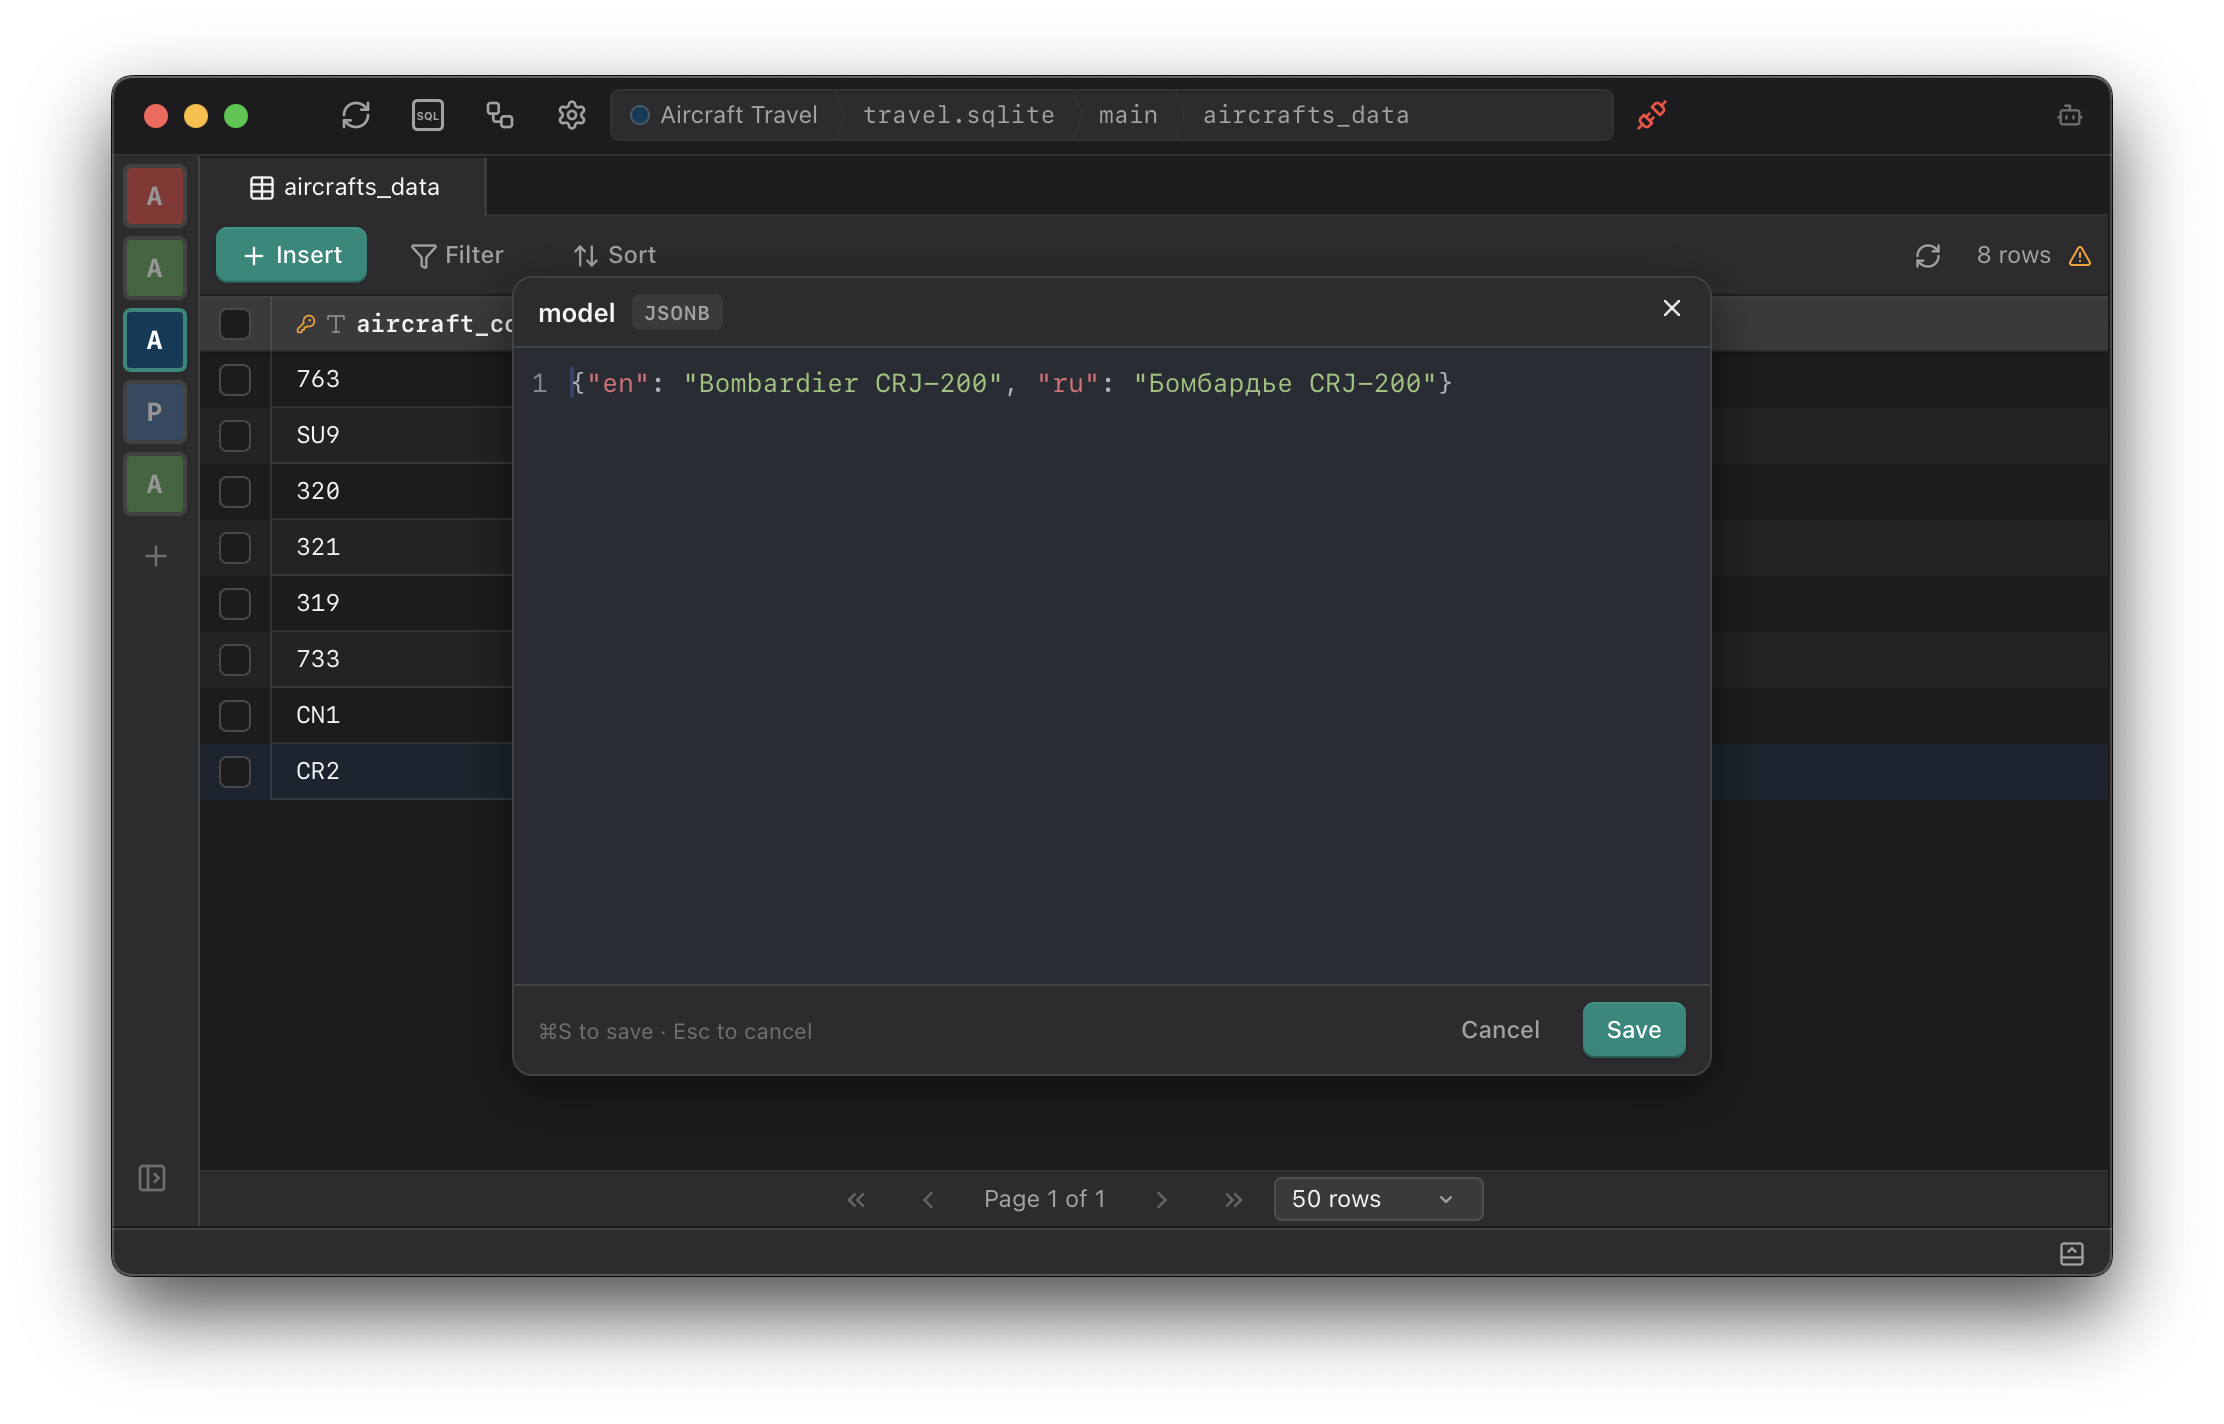
Task: Click Cancel in the model editor
Action: [x=1499, y=1030]
